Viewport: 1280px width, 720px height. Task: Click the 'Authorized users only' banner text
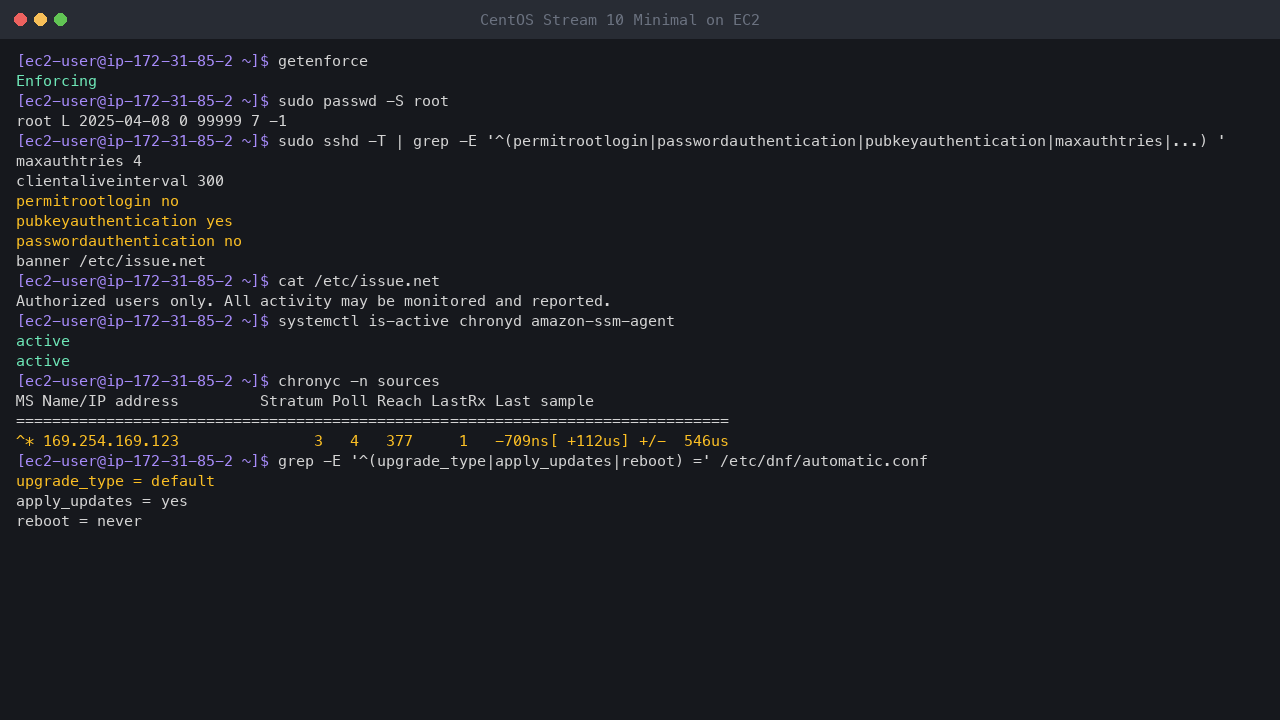click(313, 301)
